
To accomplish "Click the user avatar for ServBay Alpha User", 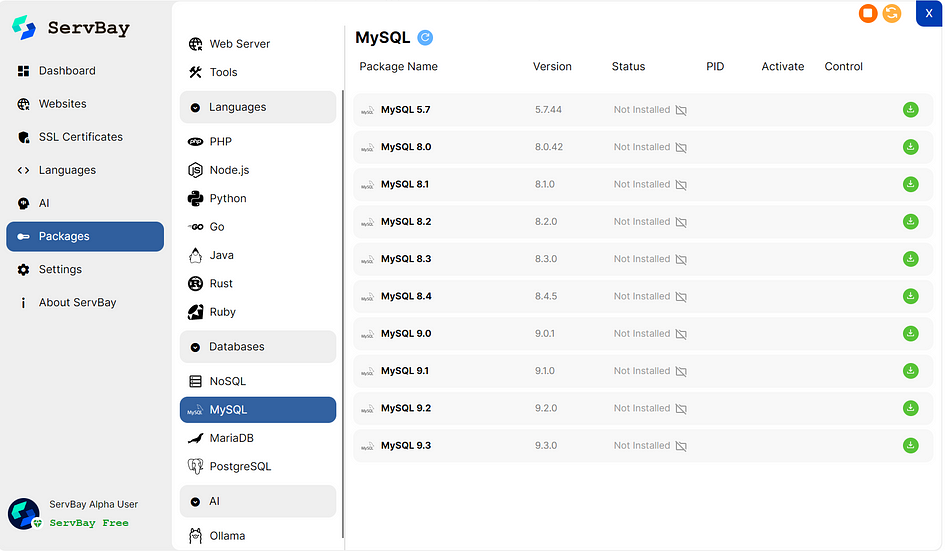I will click(24, 513).
